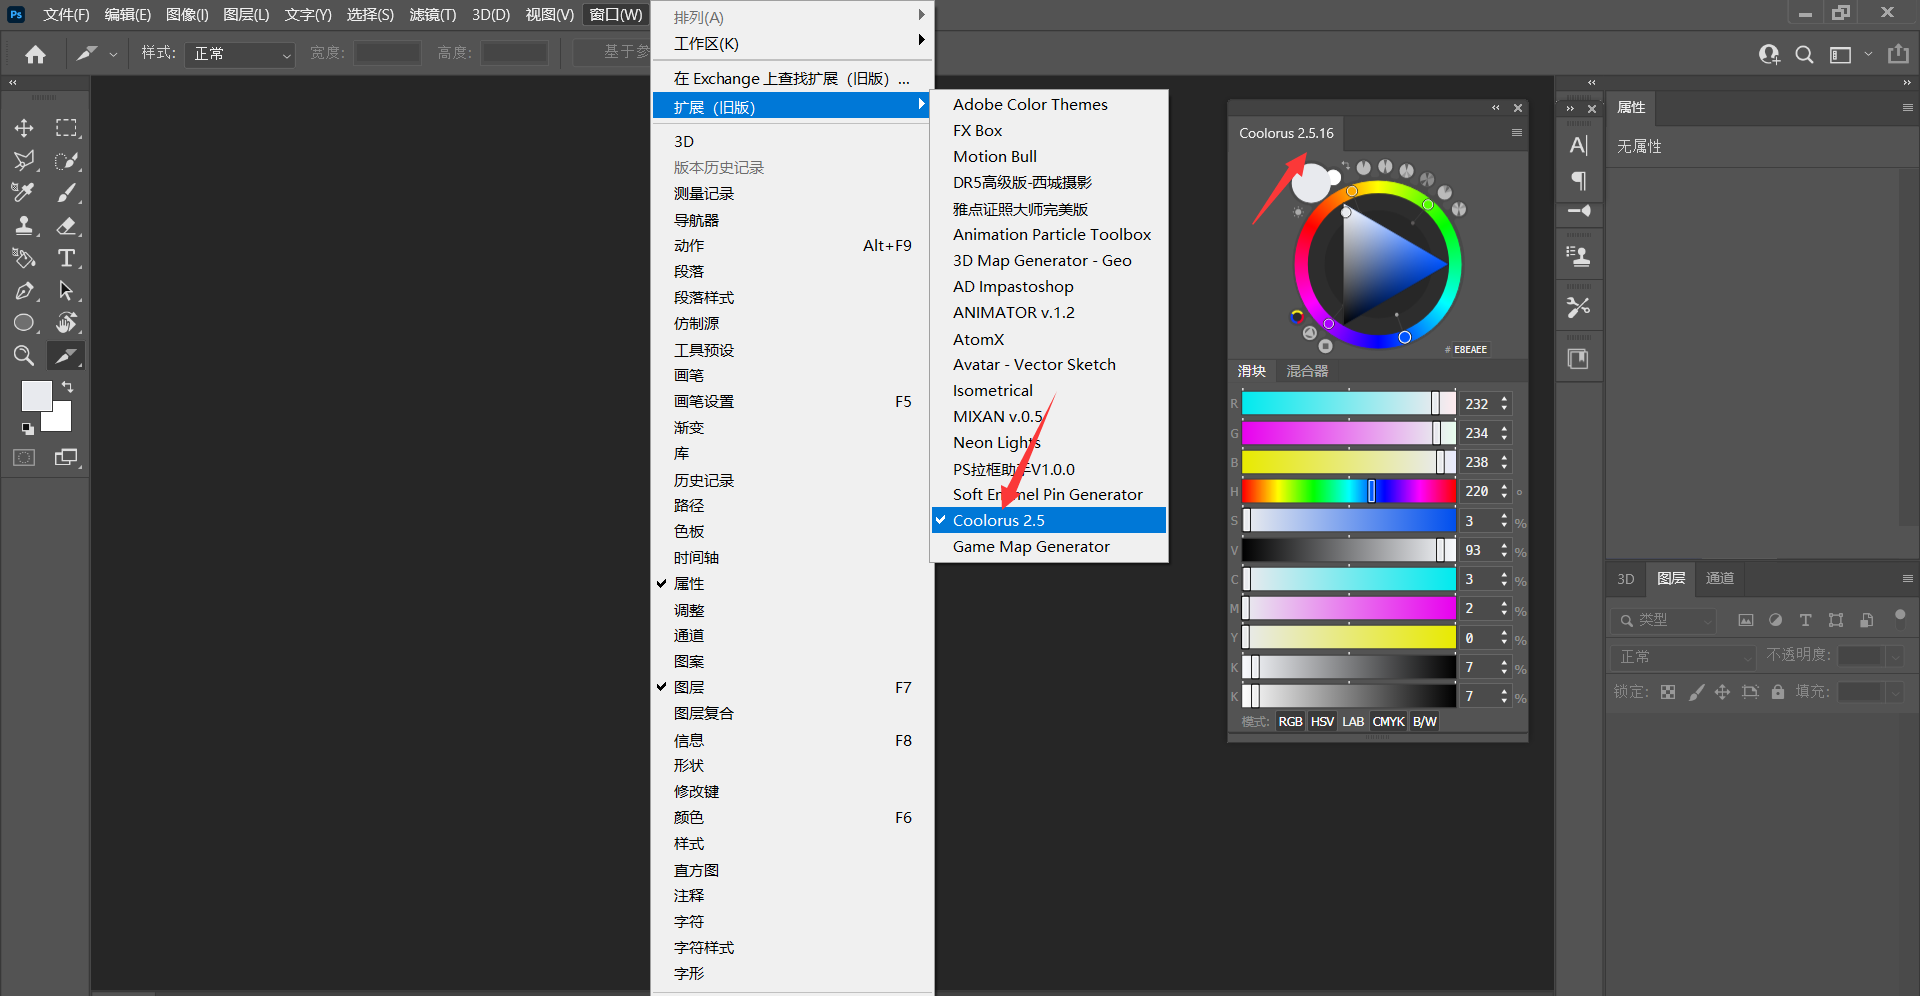
Task: Open the style dropdown showing 正常
Action: point(239,54)
